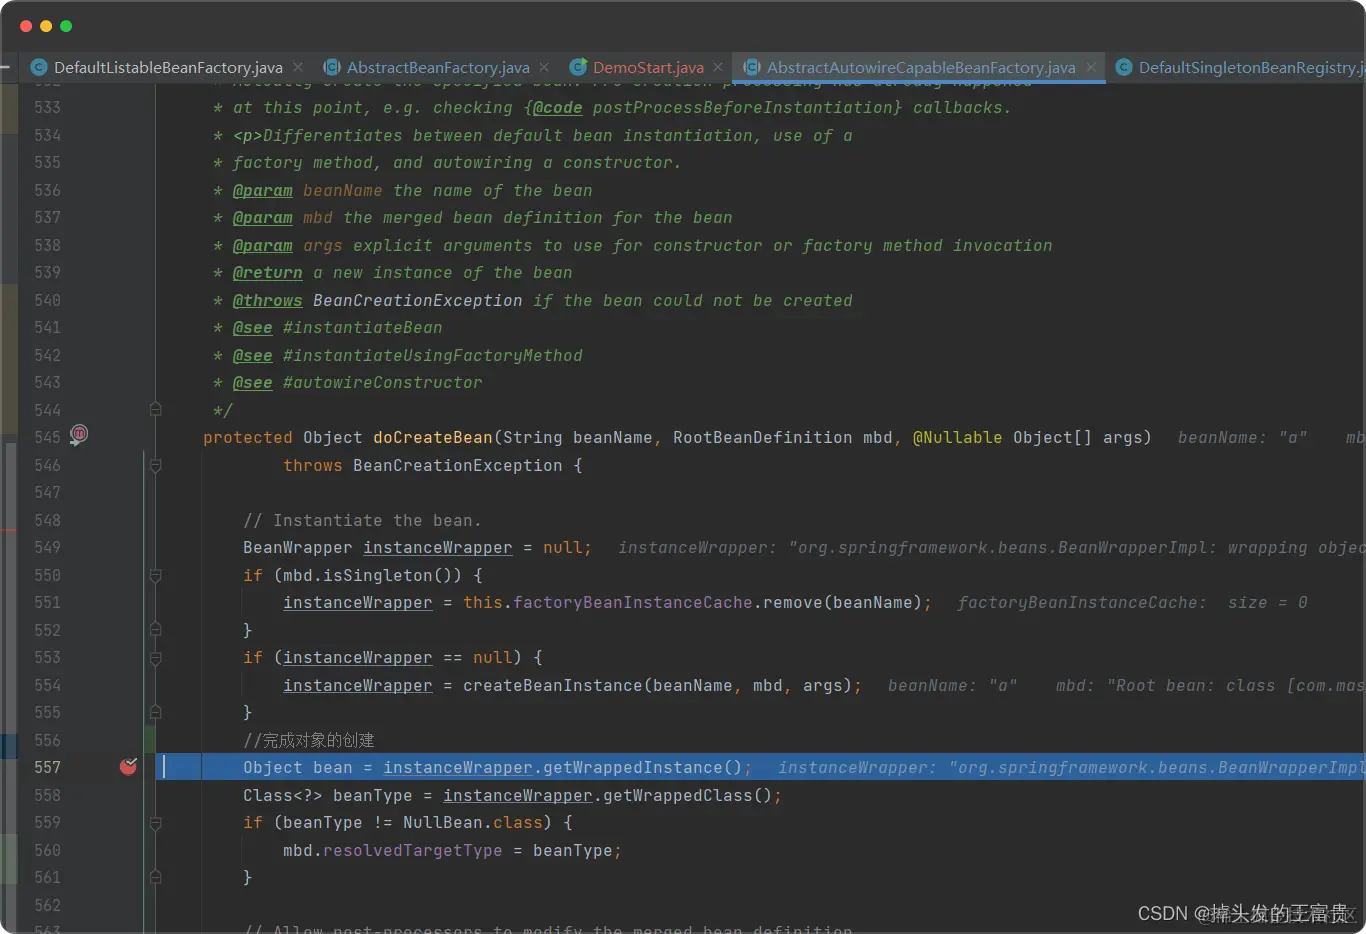Fold the if block at line 550

click(155, 575)
